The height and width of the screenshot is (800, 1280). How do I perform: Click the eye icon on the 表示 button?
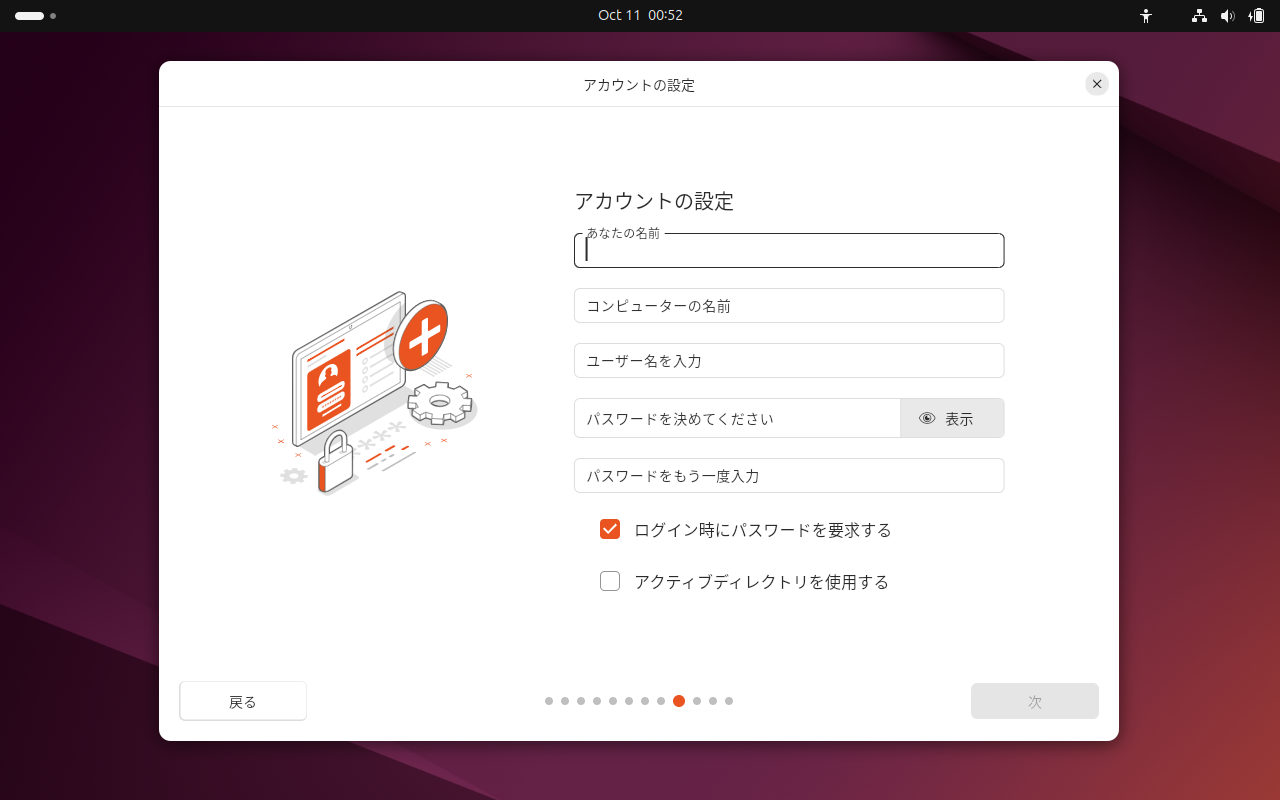[925, 418]
